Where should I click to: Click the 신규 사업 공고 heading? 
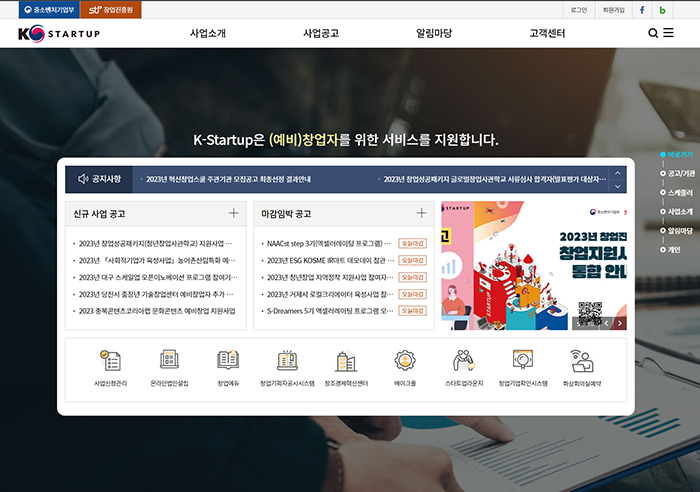point(99,213)
